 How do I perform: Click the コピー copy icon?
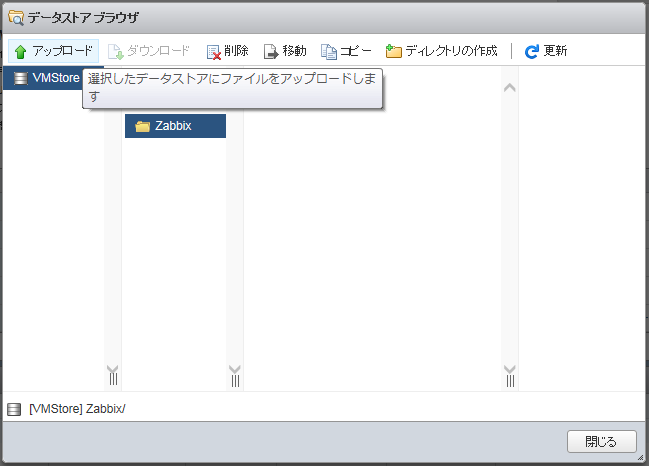click(x=329, y=51)
